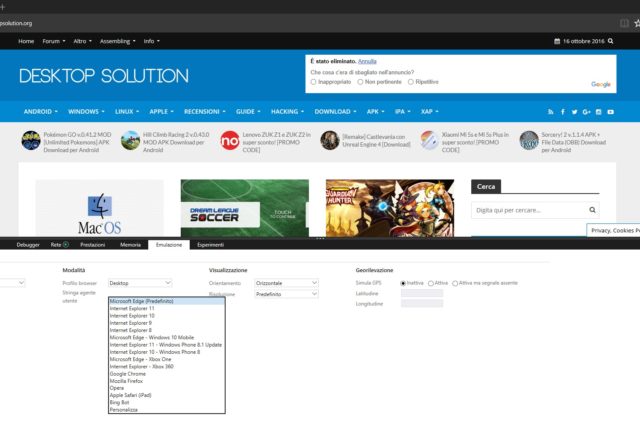Select the Inappropriato ad feedback option
This screenshot has width=640, height=426.
point(315,82)
